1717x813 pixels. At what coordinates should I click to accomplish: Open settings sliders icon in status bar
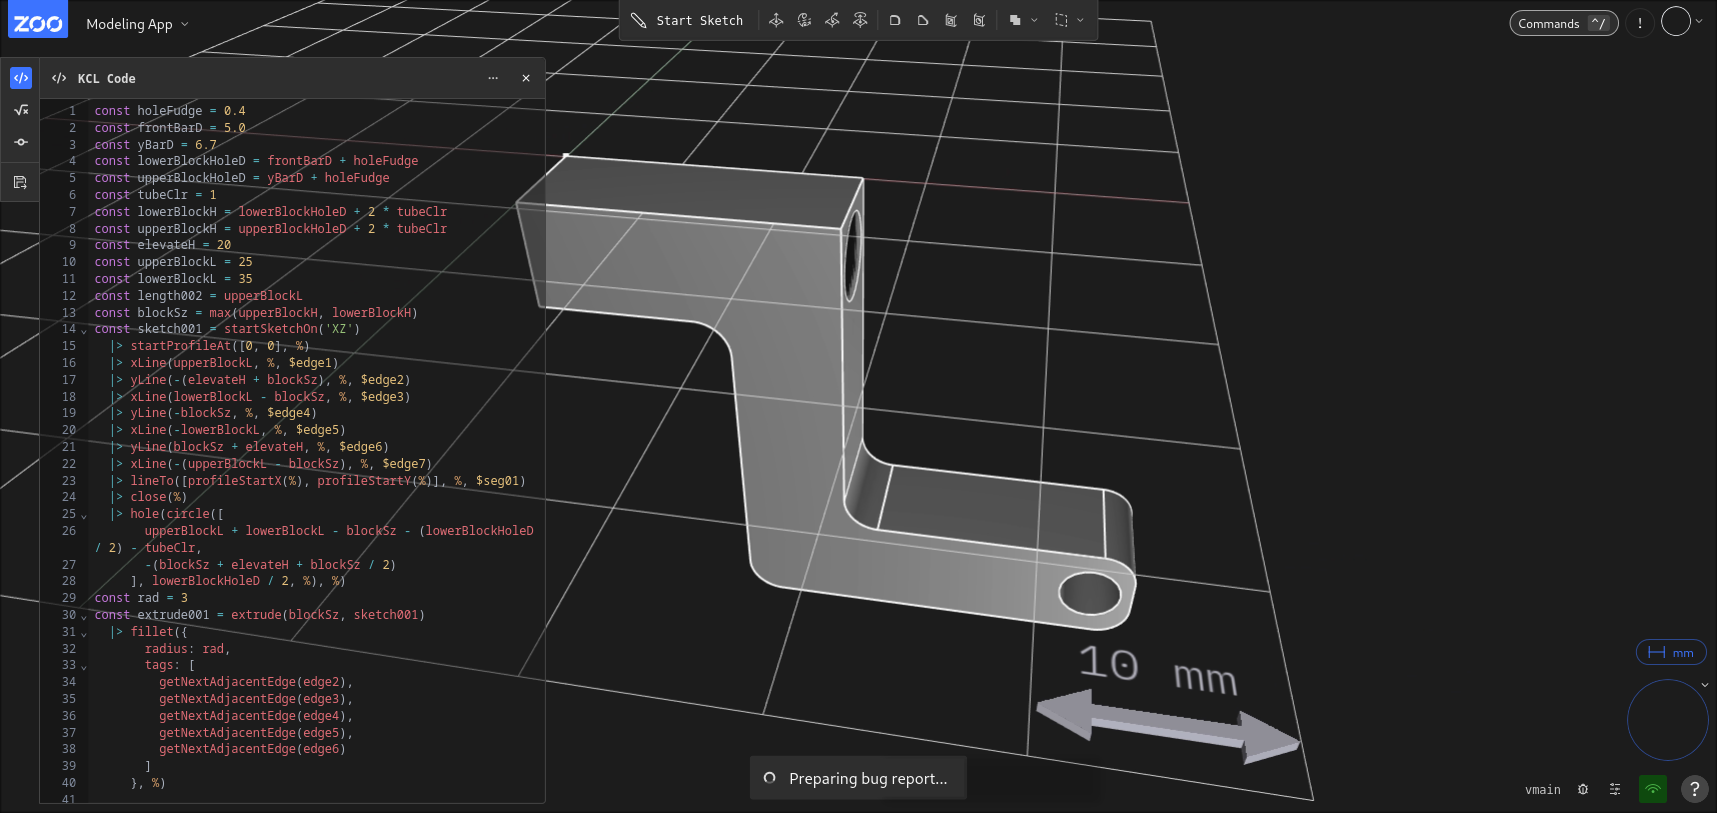tap(1615, 789)
